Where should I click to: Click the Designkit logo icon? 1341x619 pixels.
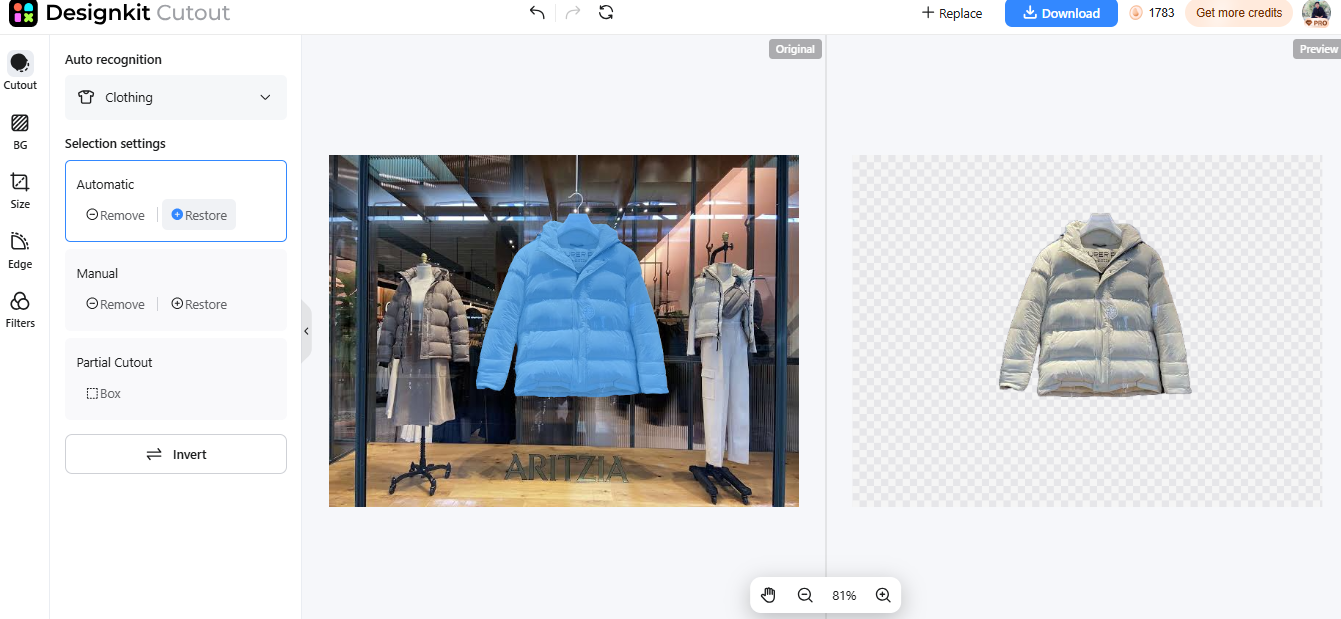pyautogui.click(x=23, y=13)
